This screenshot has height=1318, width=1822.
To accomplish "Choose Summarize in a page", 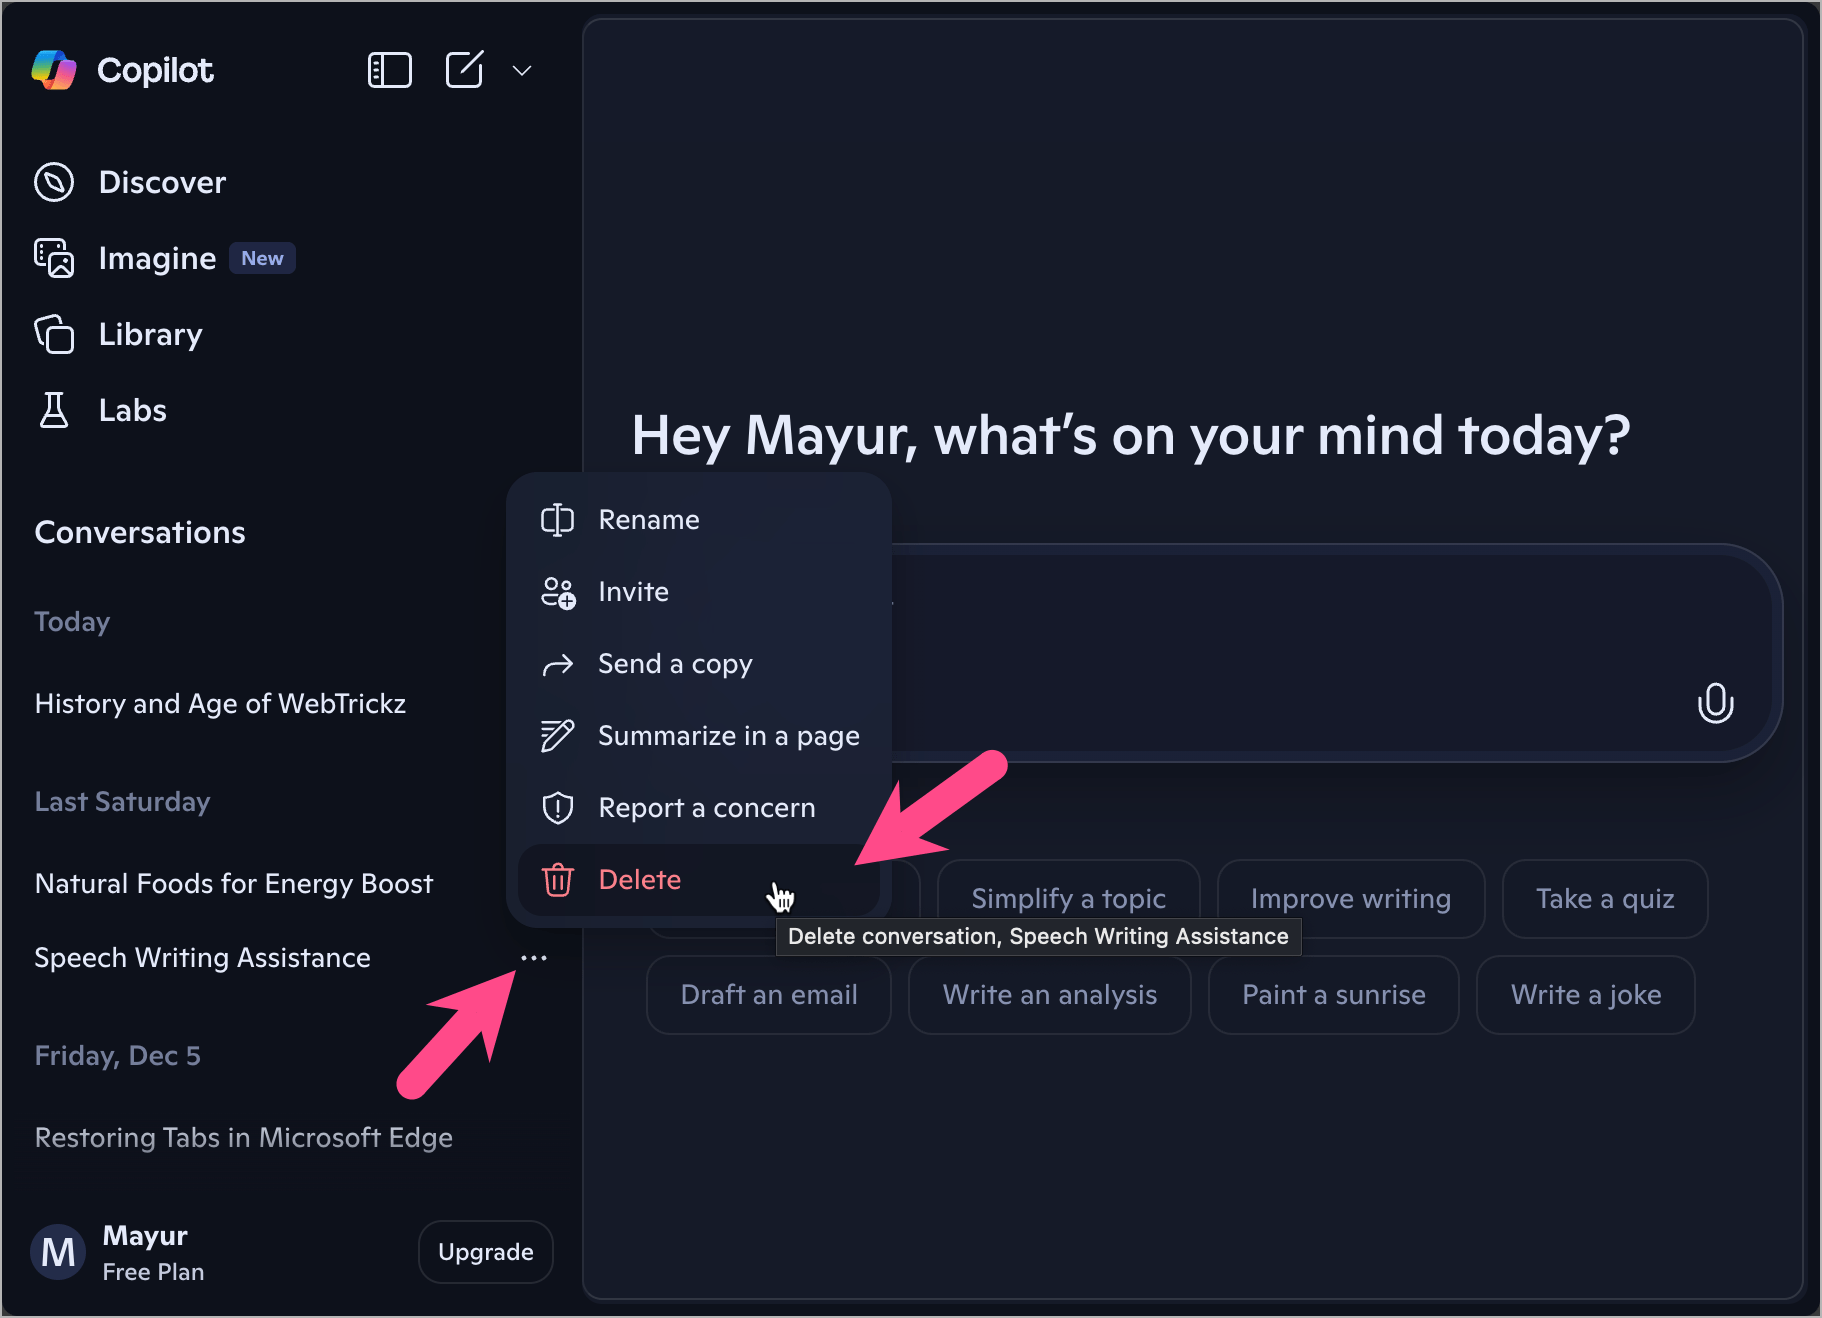I will (x=728, y=736).
